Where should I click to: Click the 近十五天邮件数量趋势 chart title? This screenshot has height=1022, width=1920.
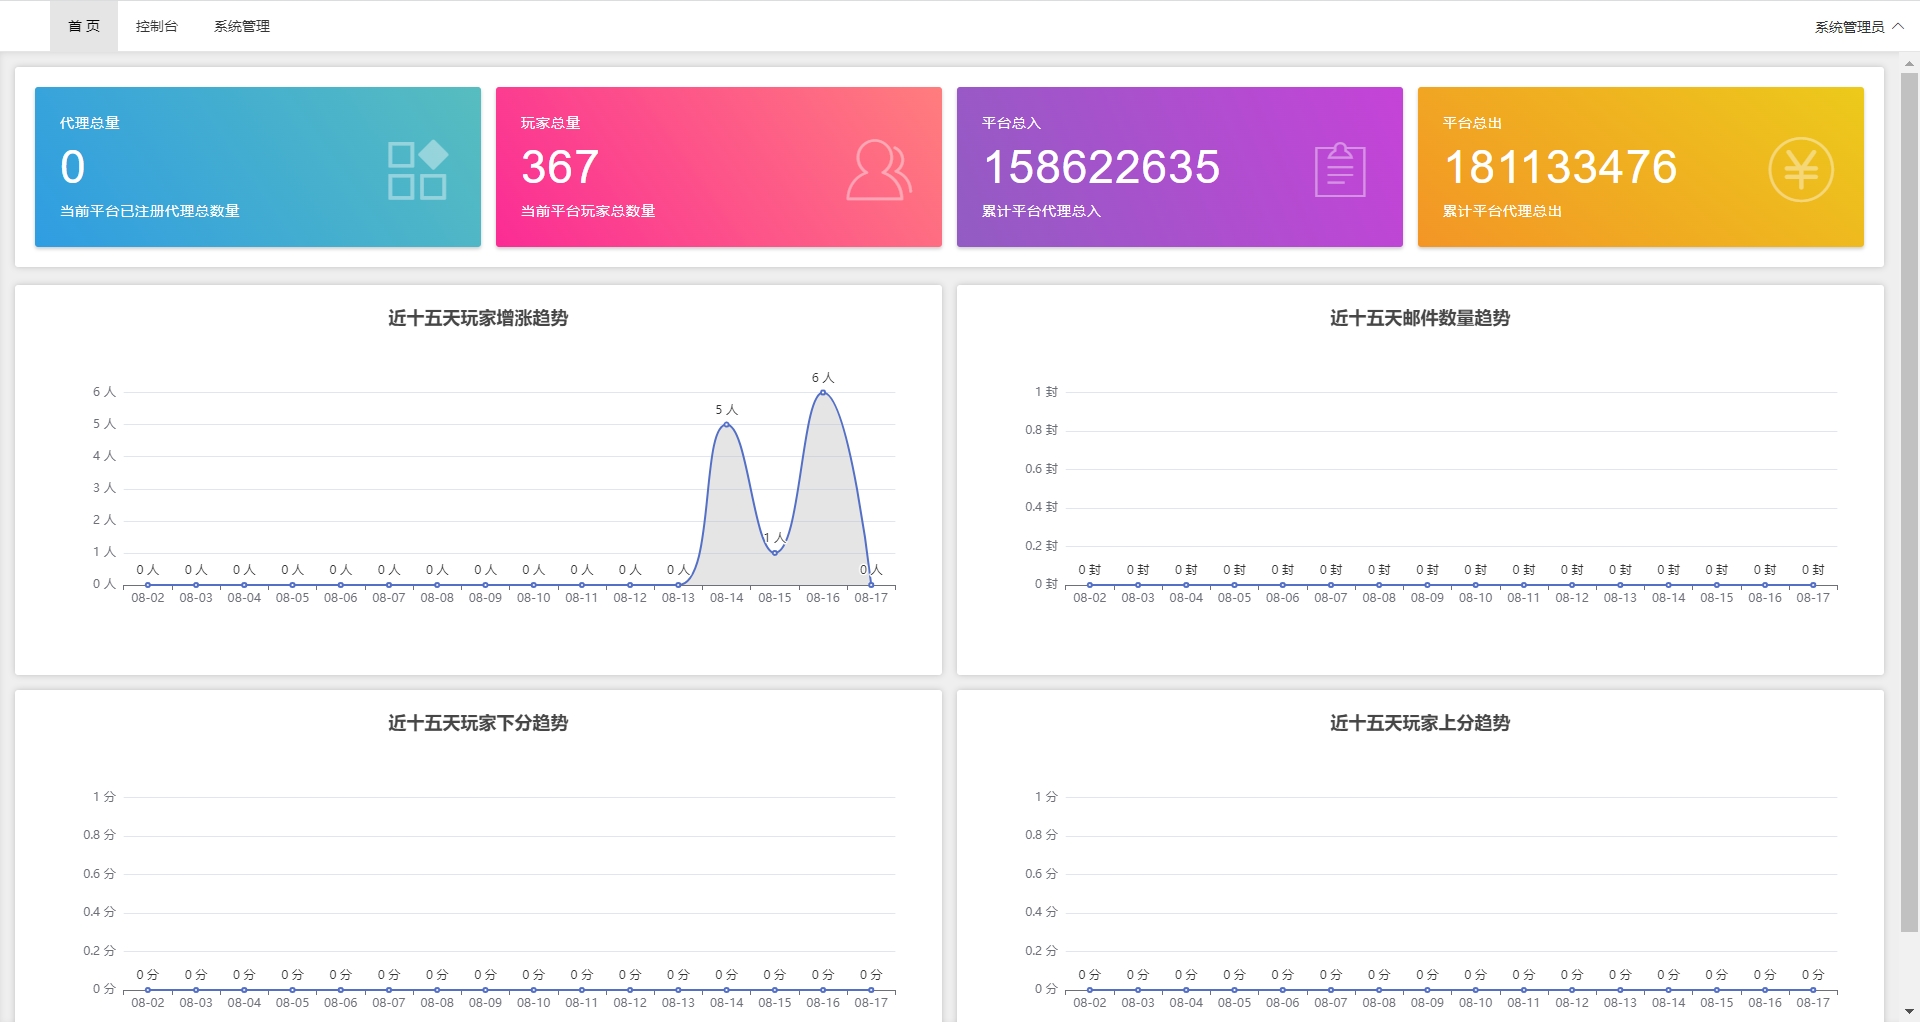(1419, 318)
